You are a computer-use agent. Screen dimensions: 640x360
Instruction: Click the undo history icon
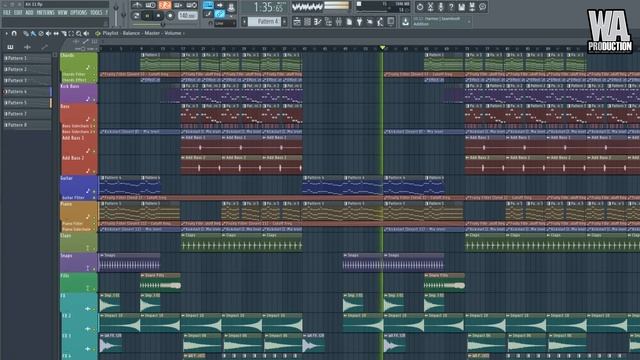tap(420, 7)
